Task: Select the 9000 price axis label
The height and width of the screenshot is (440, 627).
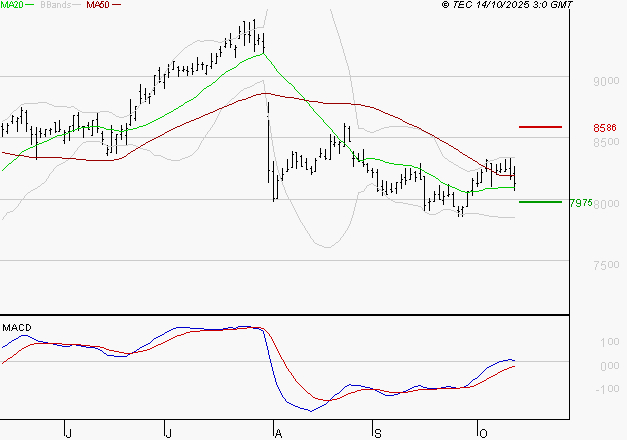Action: pos(606,82)
